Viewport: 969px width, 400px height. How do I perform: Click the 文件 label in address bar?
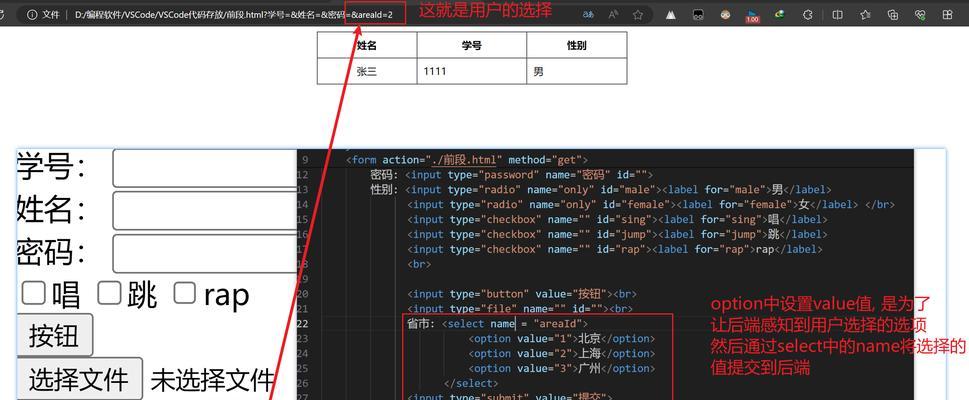[x=51, y=14]
